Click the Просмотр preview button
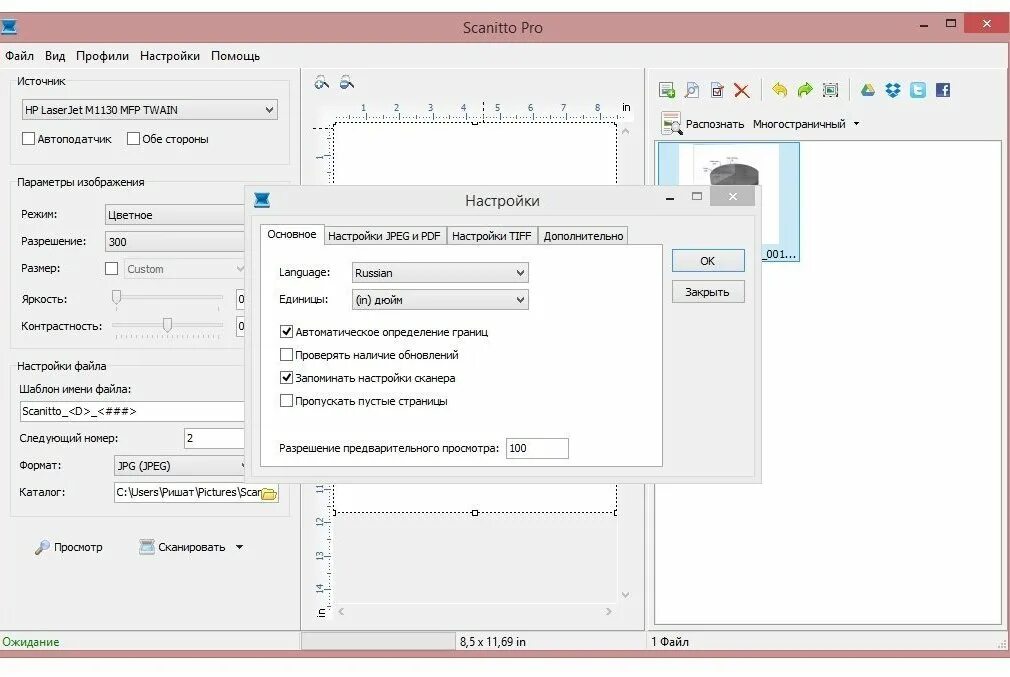Image resolution: width=1010 pixels, height=677 pixels. [x=68, y=547]
